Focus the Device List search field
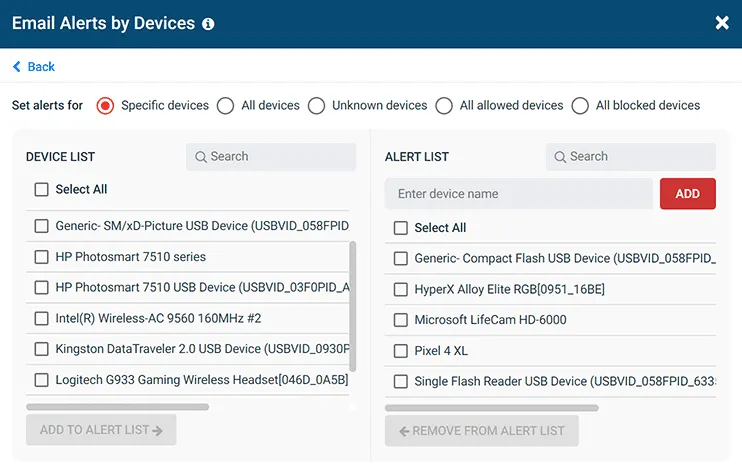This screenshot has width=742, height=473. [271, 157]
